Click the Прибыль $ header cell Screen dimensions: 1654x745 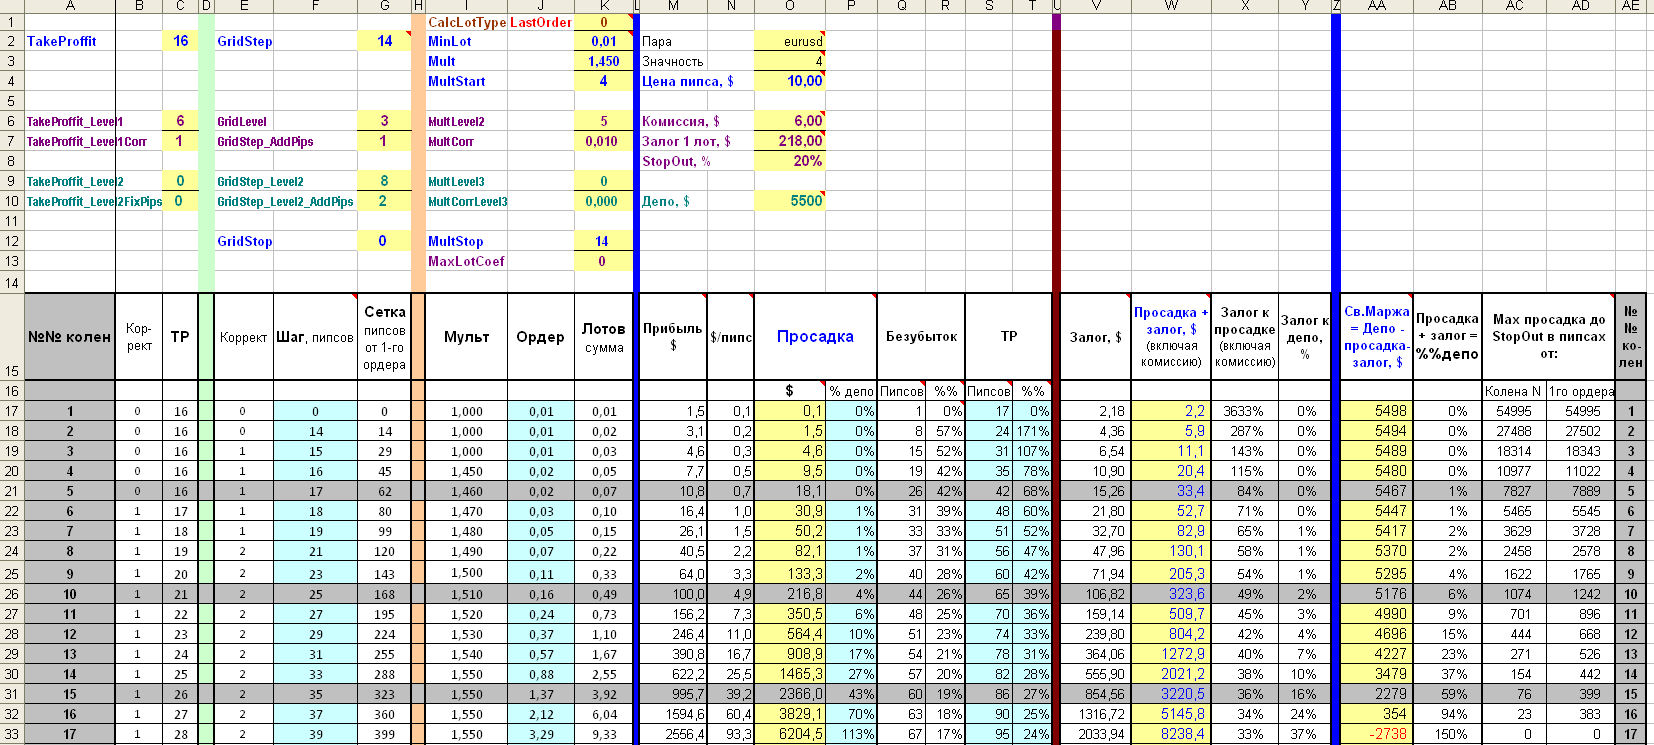(x=673, y=336)
